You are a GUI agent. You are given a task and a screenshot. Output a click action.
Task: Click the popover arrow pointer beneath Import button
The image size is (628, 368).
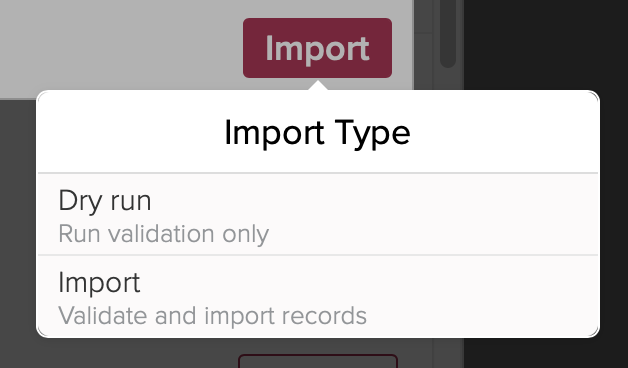point(318,85)
